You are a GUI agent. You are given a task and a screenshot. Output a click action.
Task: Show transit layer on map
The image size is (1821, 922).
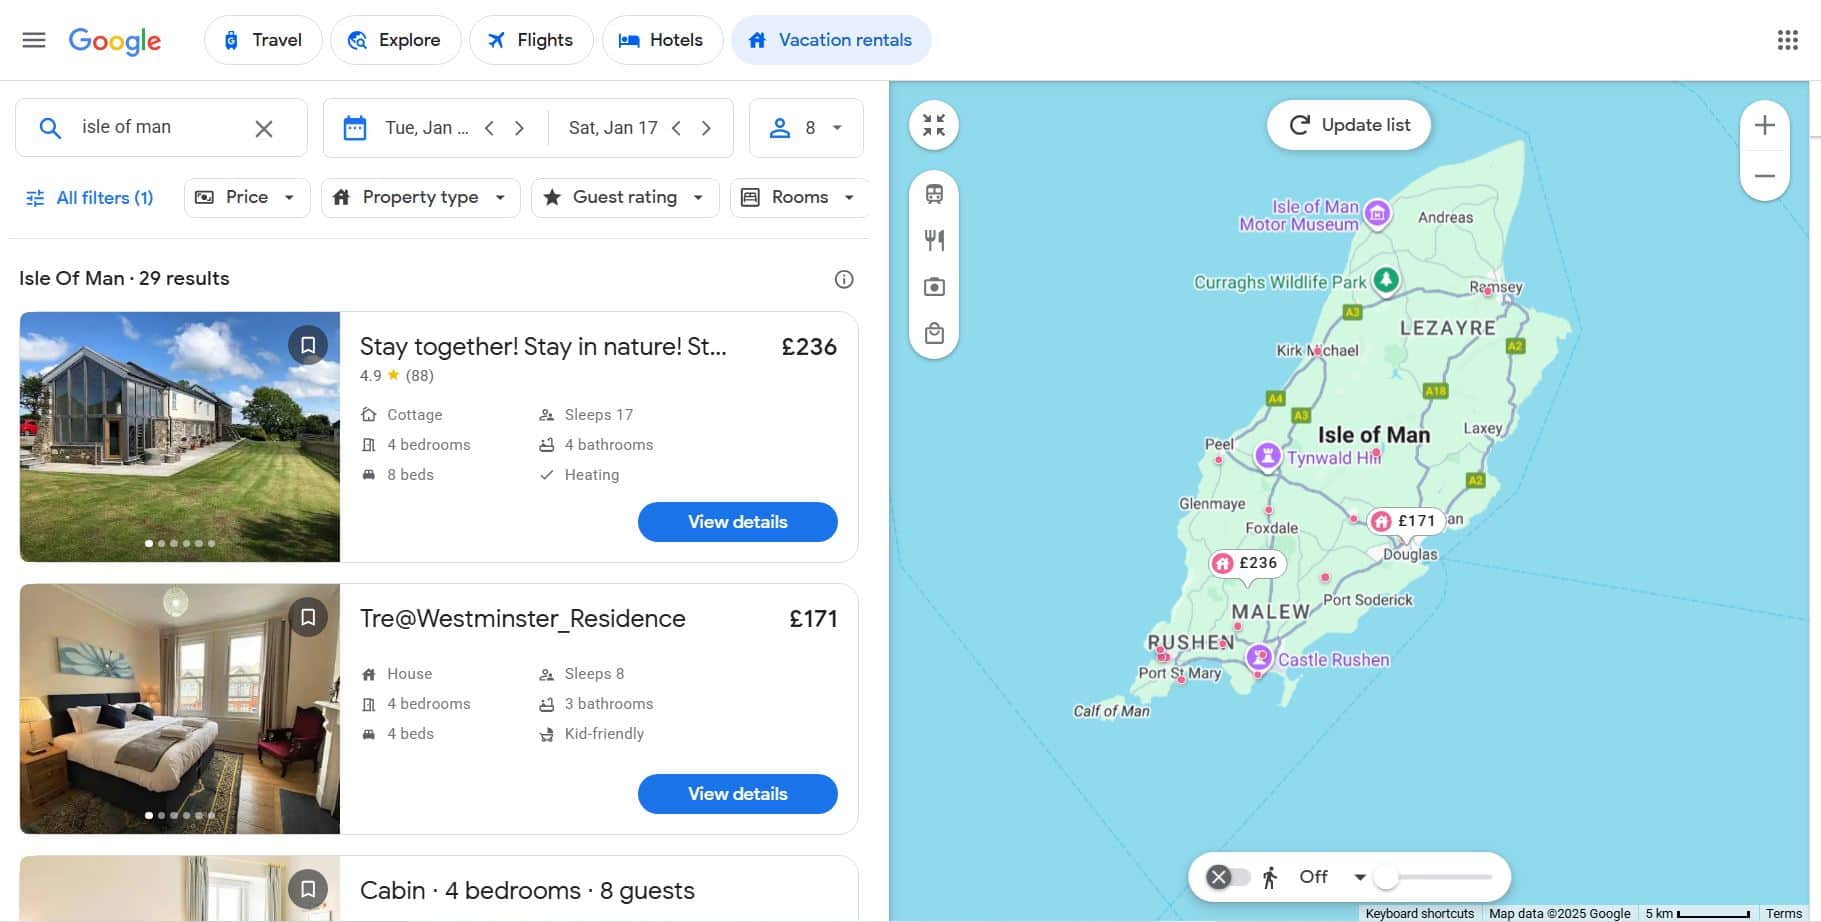934,194
